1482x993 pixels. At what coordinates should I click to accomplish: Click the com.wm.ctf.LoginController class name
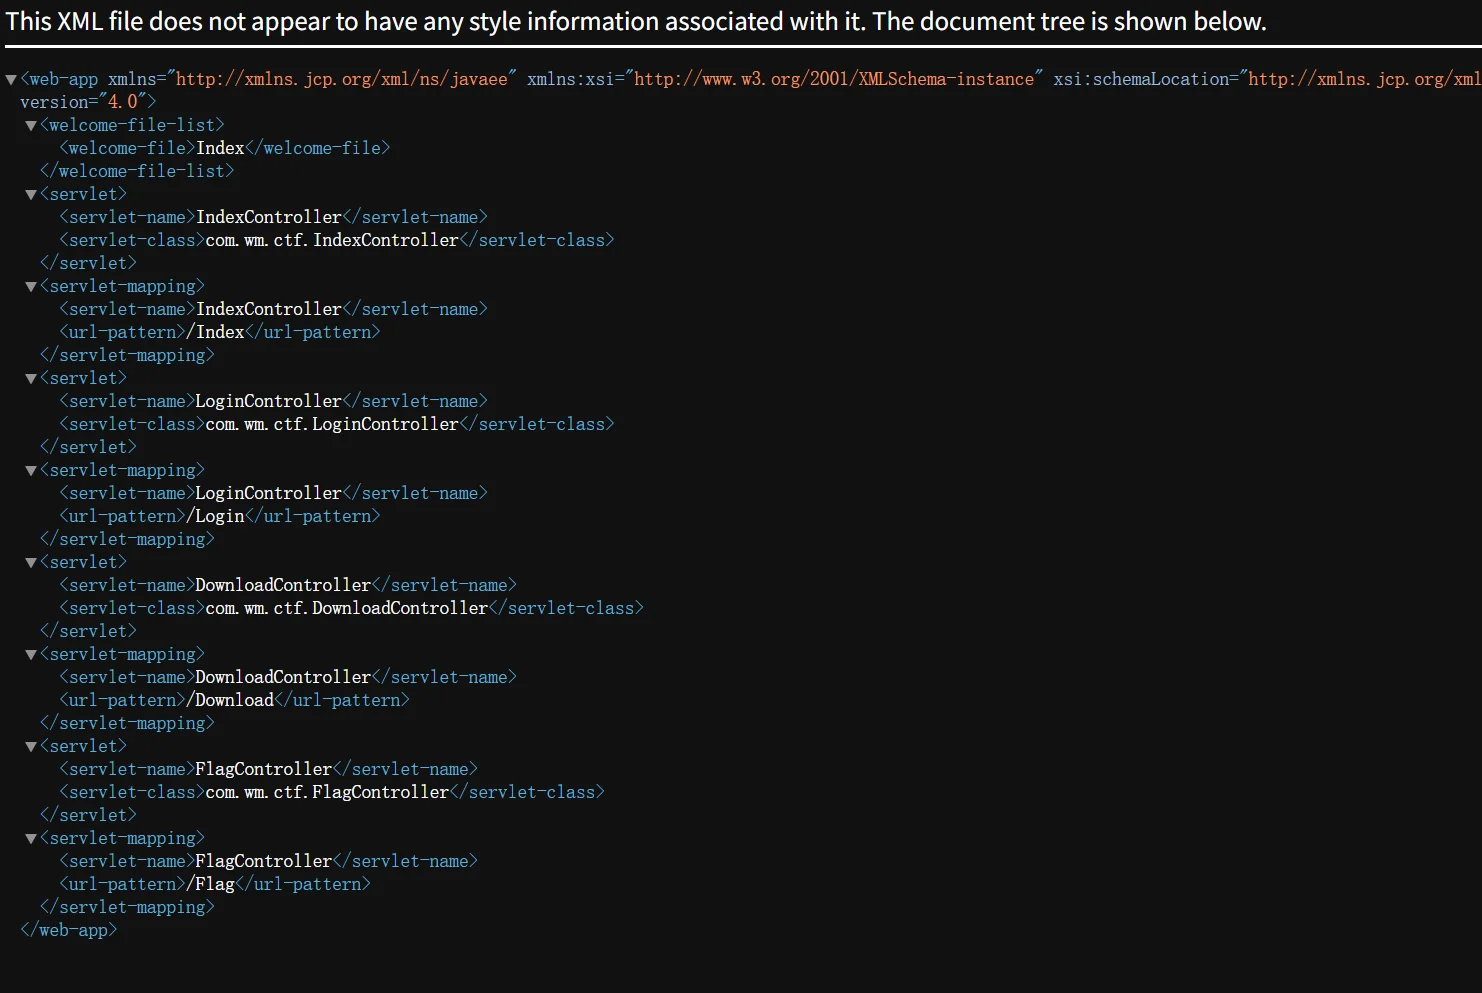point(332,424)
